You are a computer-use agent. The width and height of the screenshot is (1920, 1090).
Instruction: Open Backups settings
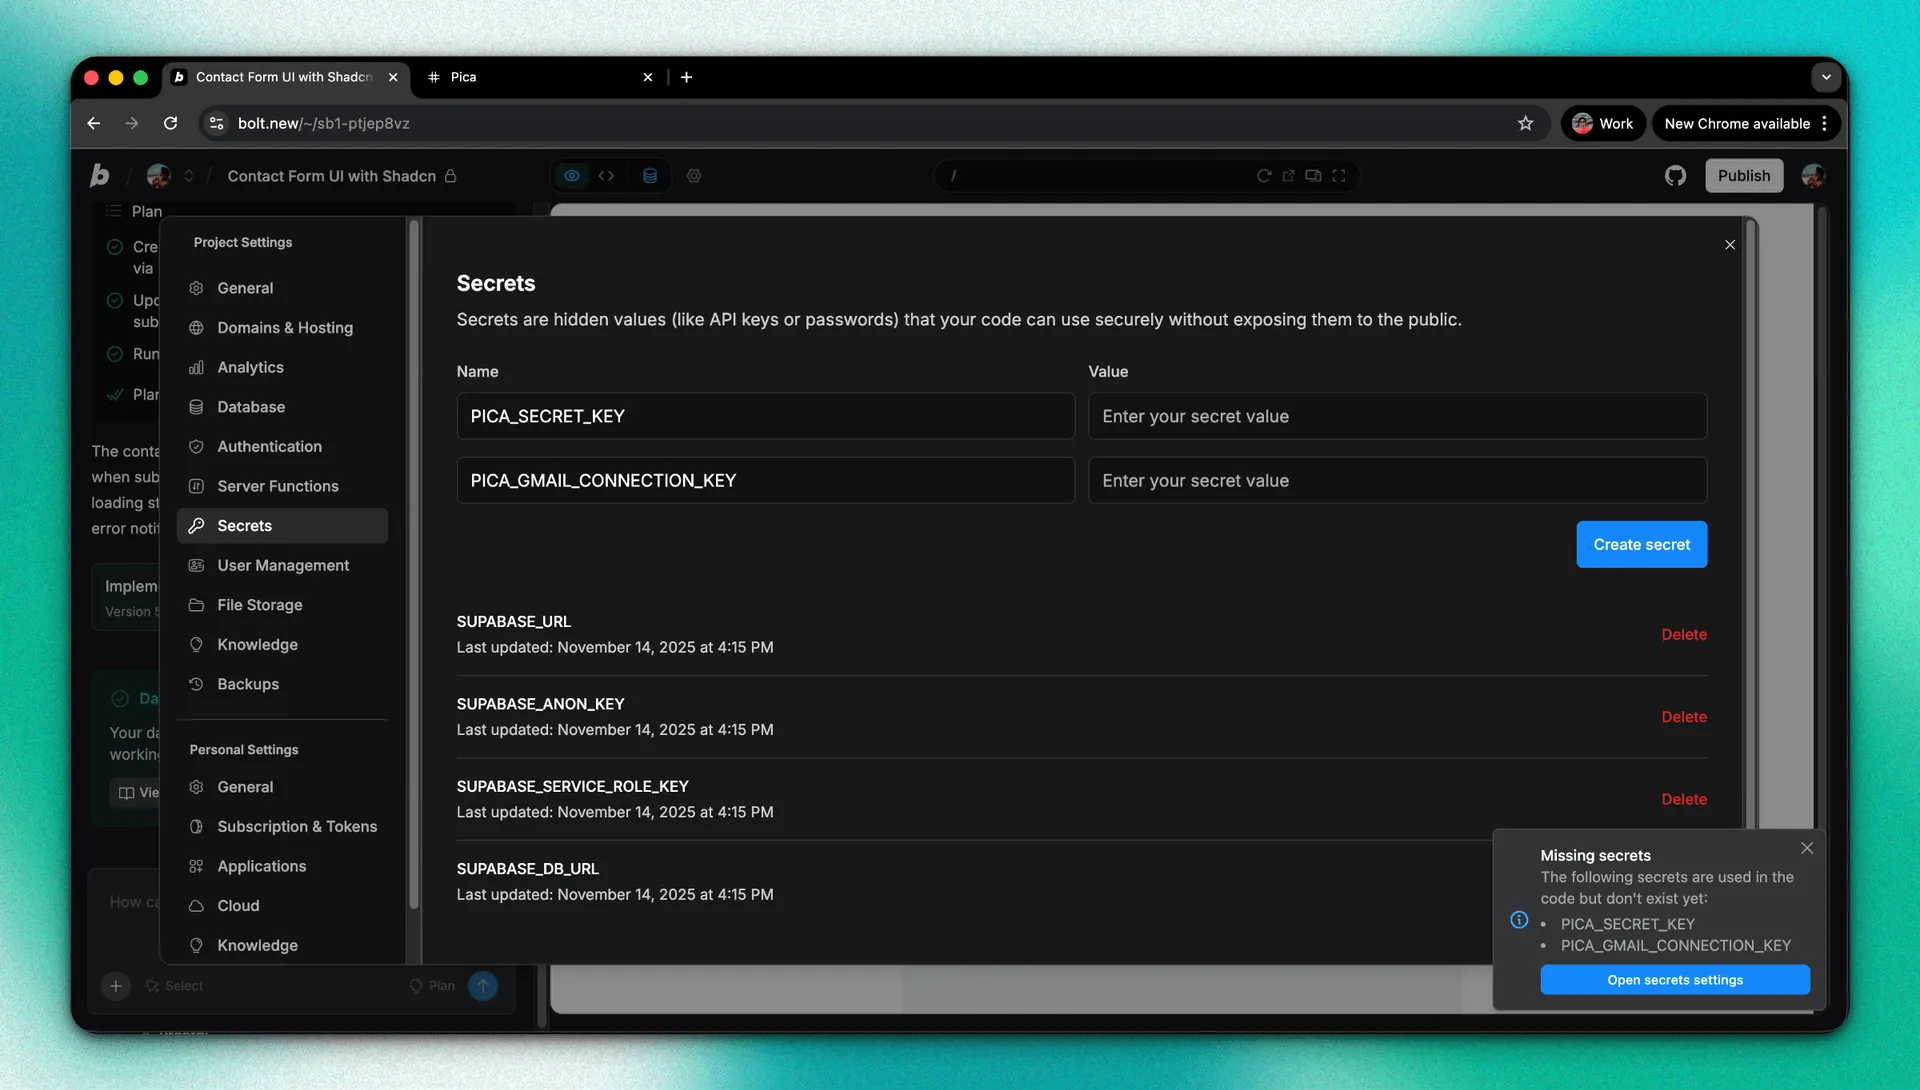[x=282, y=684]
